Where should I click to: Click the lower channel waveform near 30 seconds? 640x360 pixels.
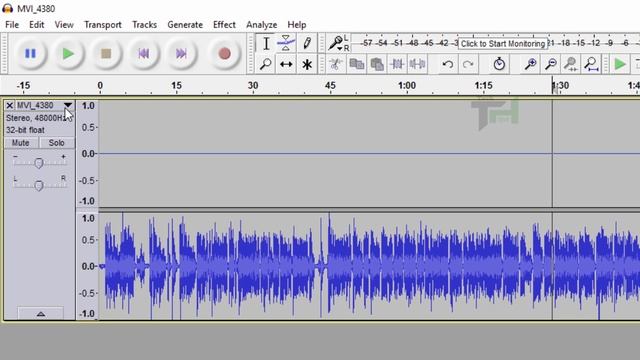pyautogui.click(x=253, y=266)
